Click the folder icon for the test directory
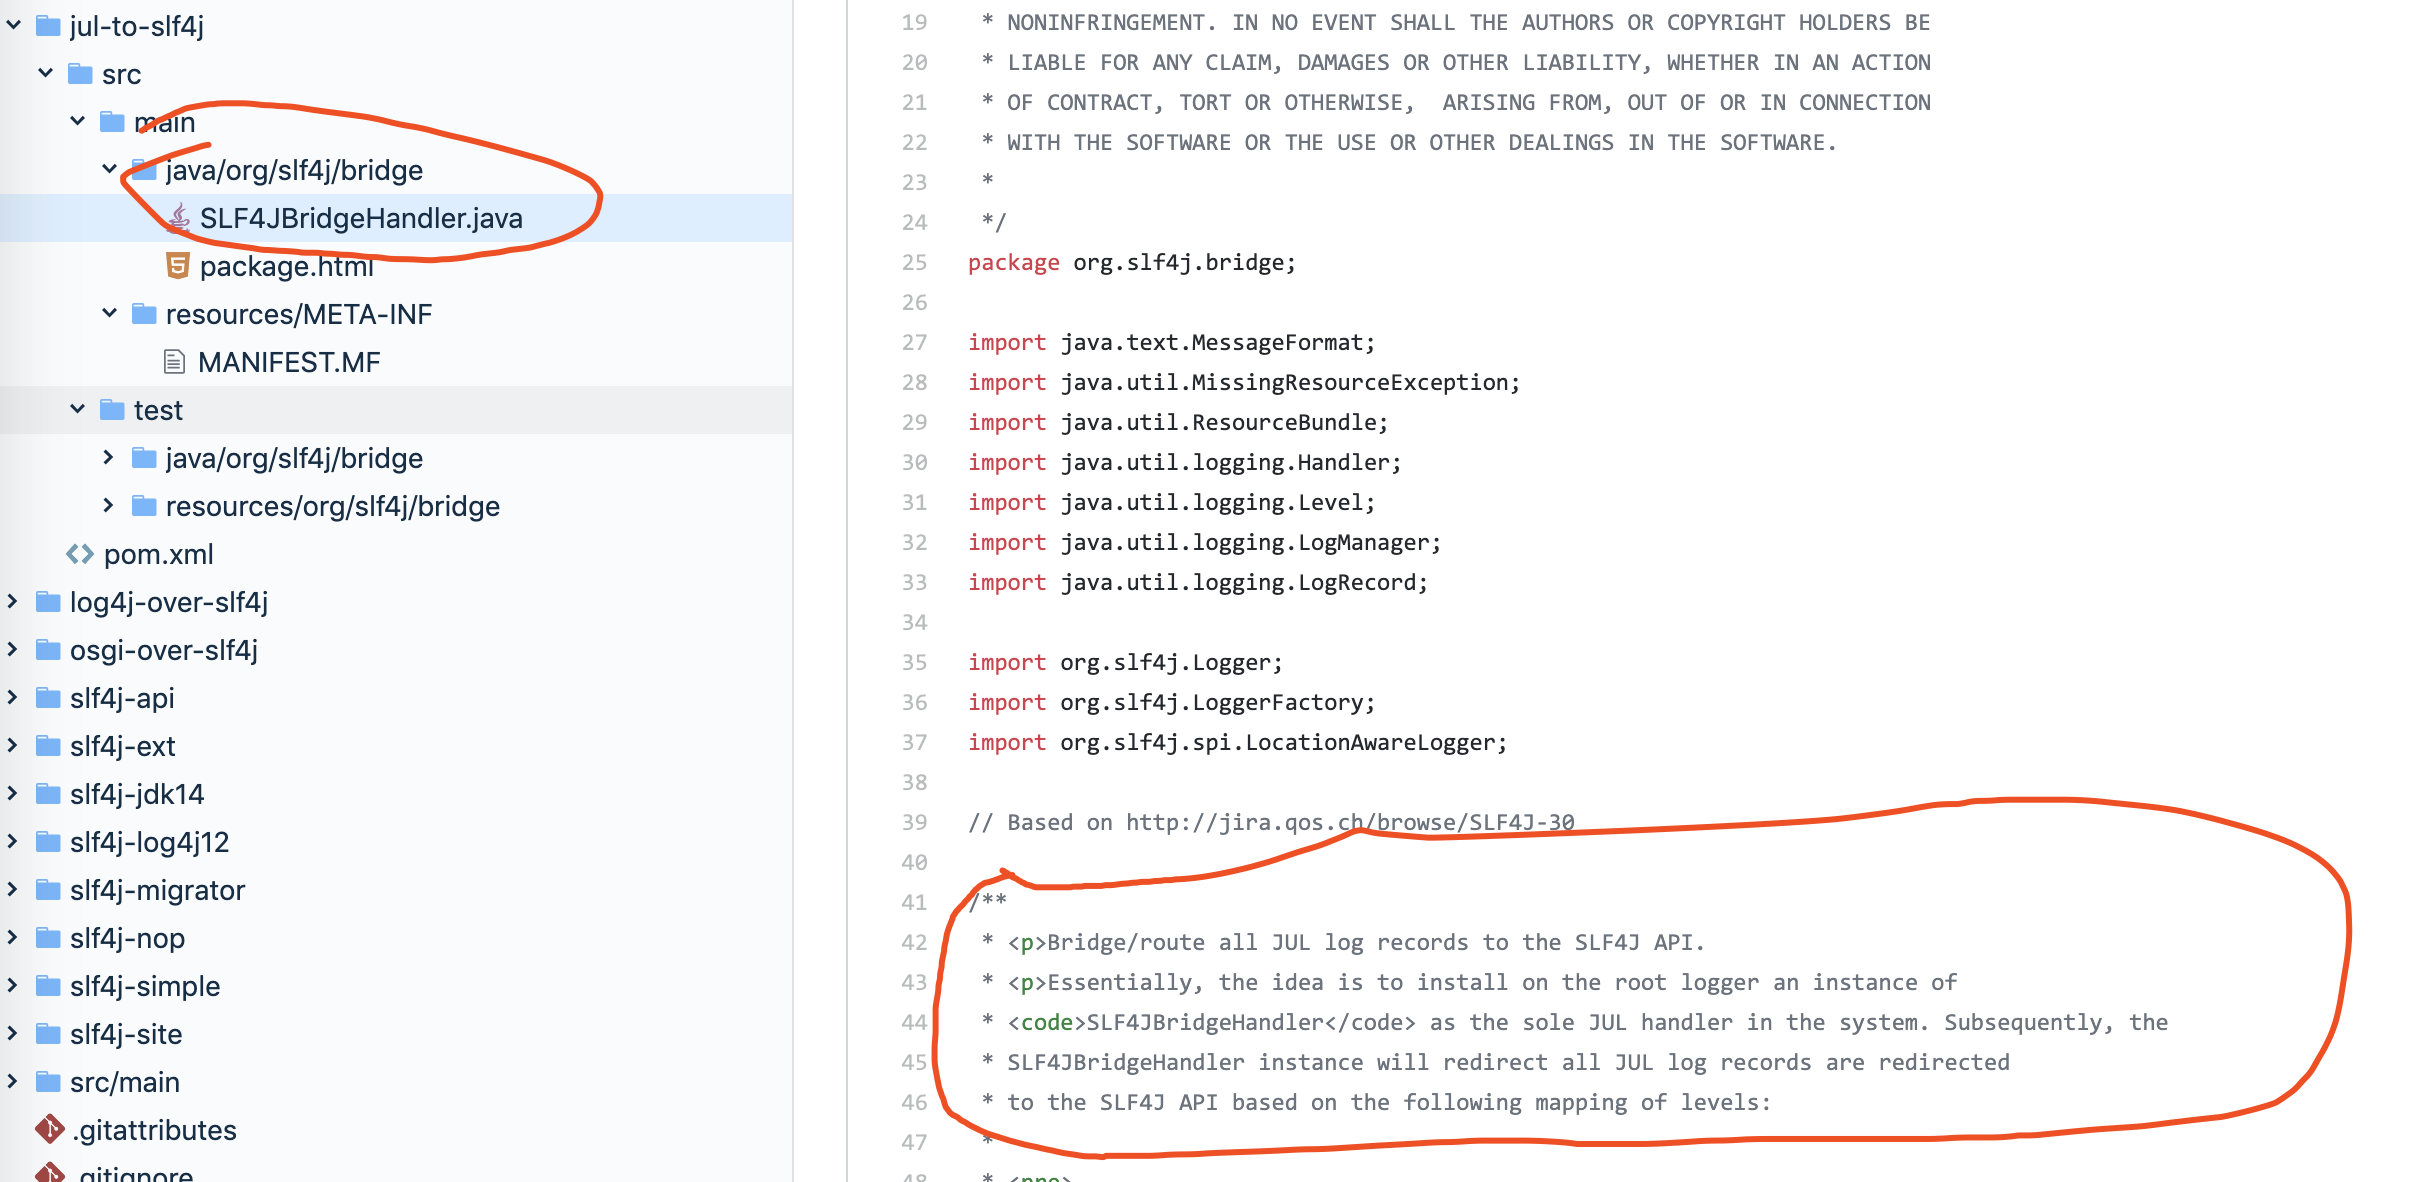The width and height of the screenshot is (2414, 1182). [x=112, y=409]
